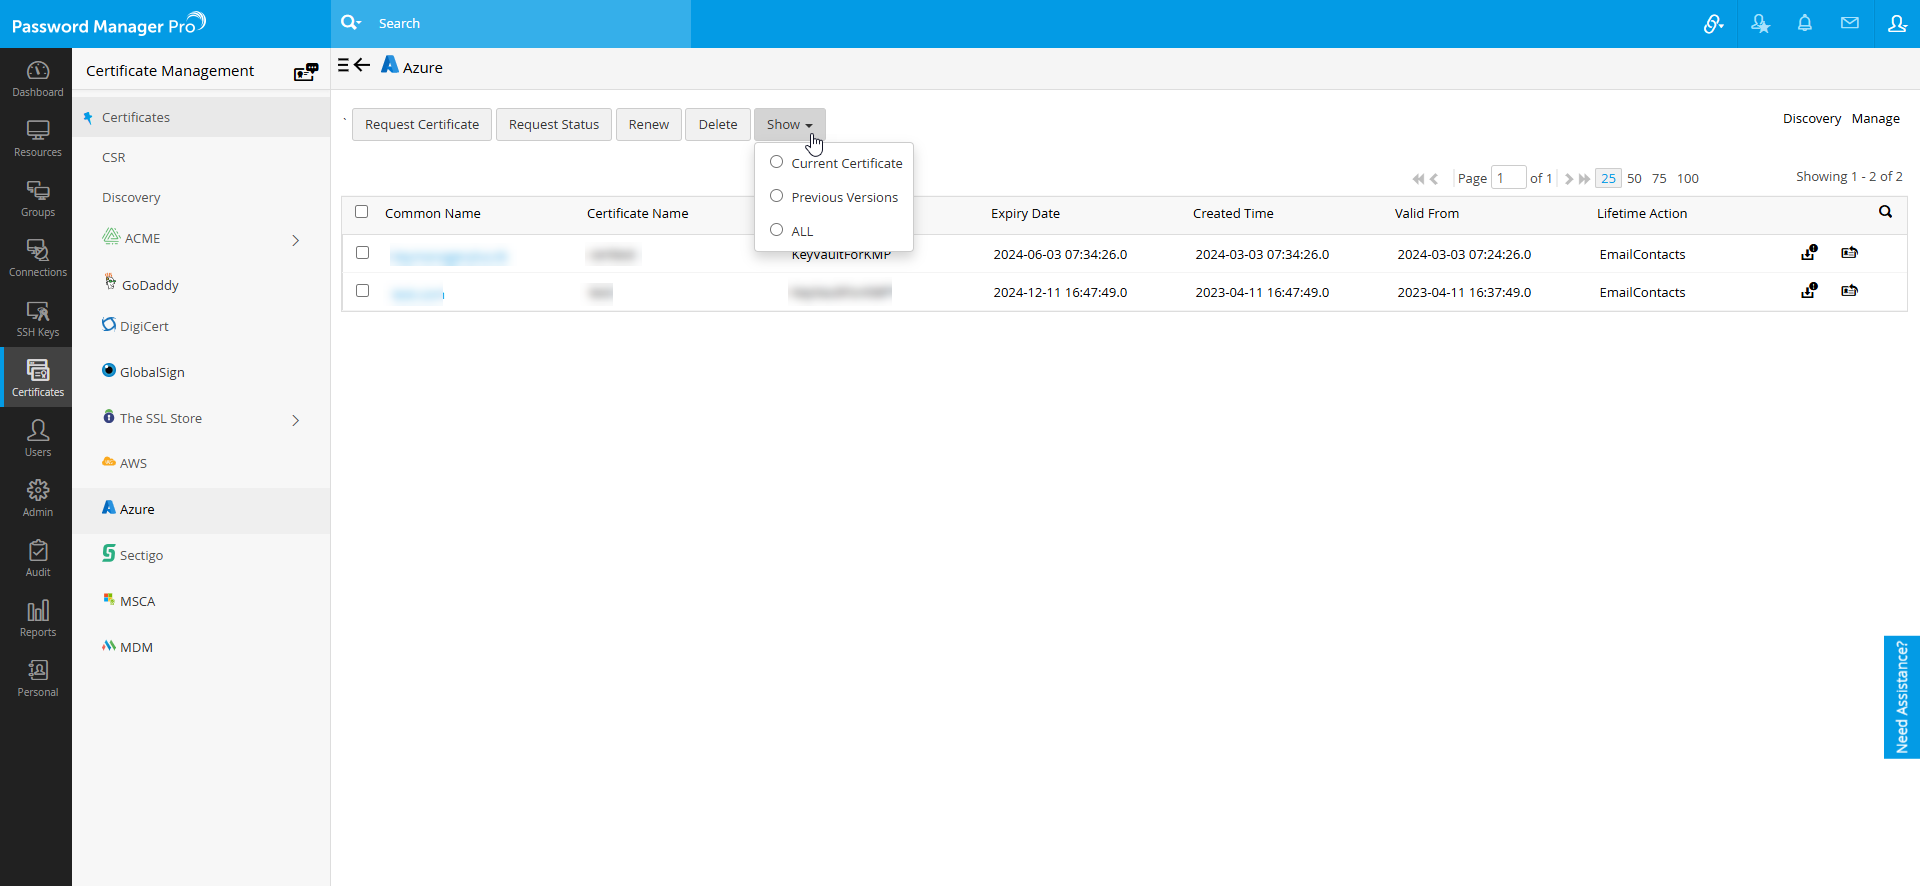Open Sectigo in the left menu
This screenshot has width=1920, height=886.
point(141,555)
